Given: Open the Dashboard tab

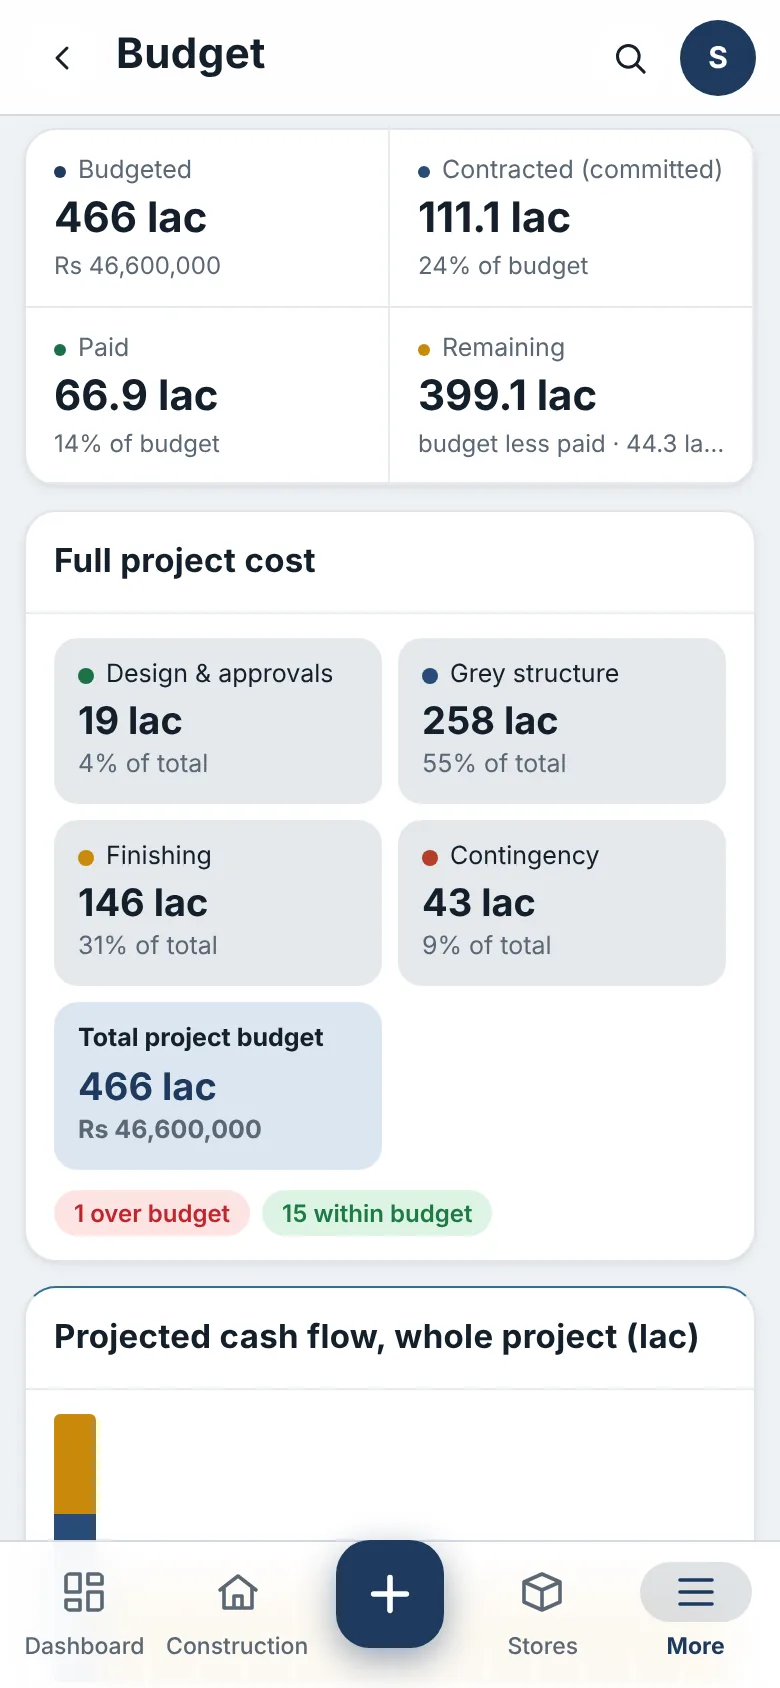Looking at the screenshot, I should coord(84,1614).
